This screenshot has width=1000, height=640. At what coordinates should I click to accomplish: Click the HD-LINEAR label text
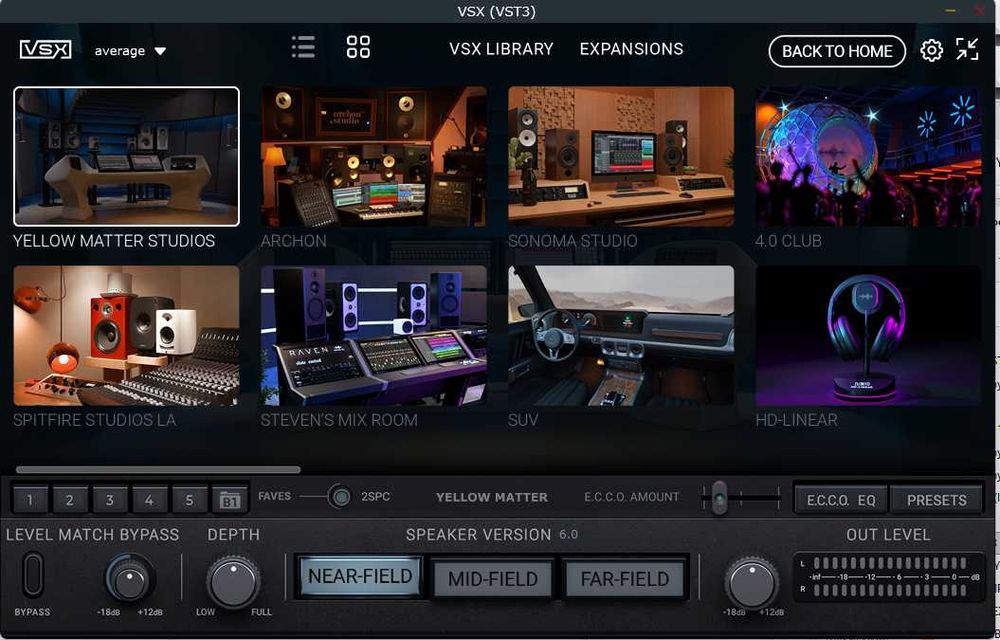click(797, 420)
